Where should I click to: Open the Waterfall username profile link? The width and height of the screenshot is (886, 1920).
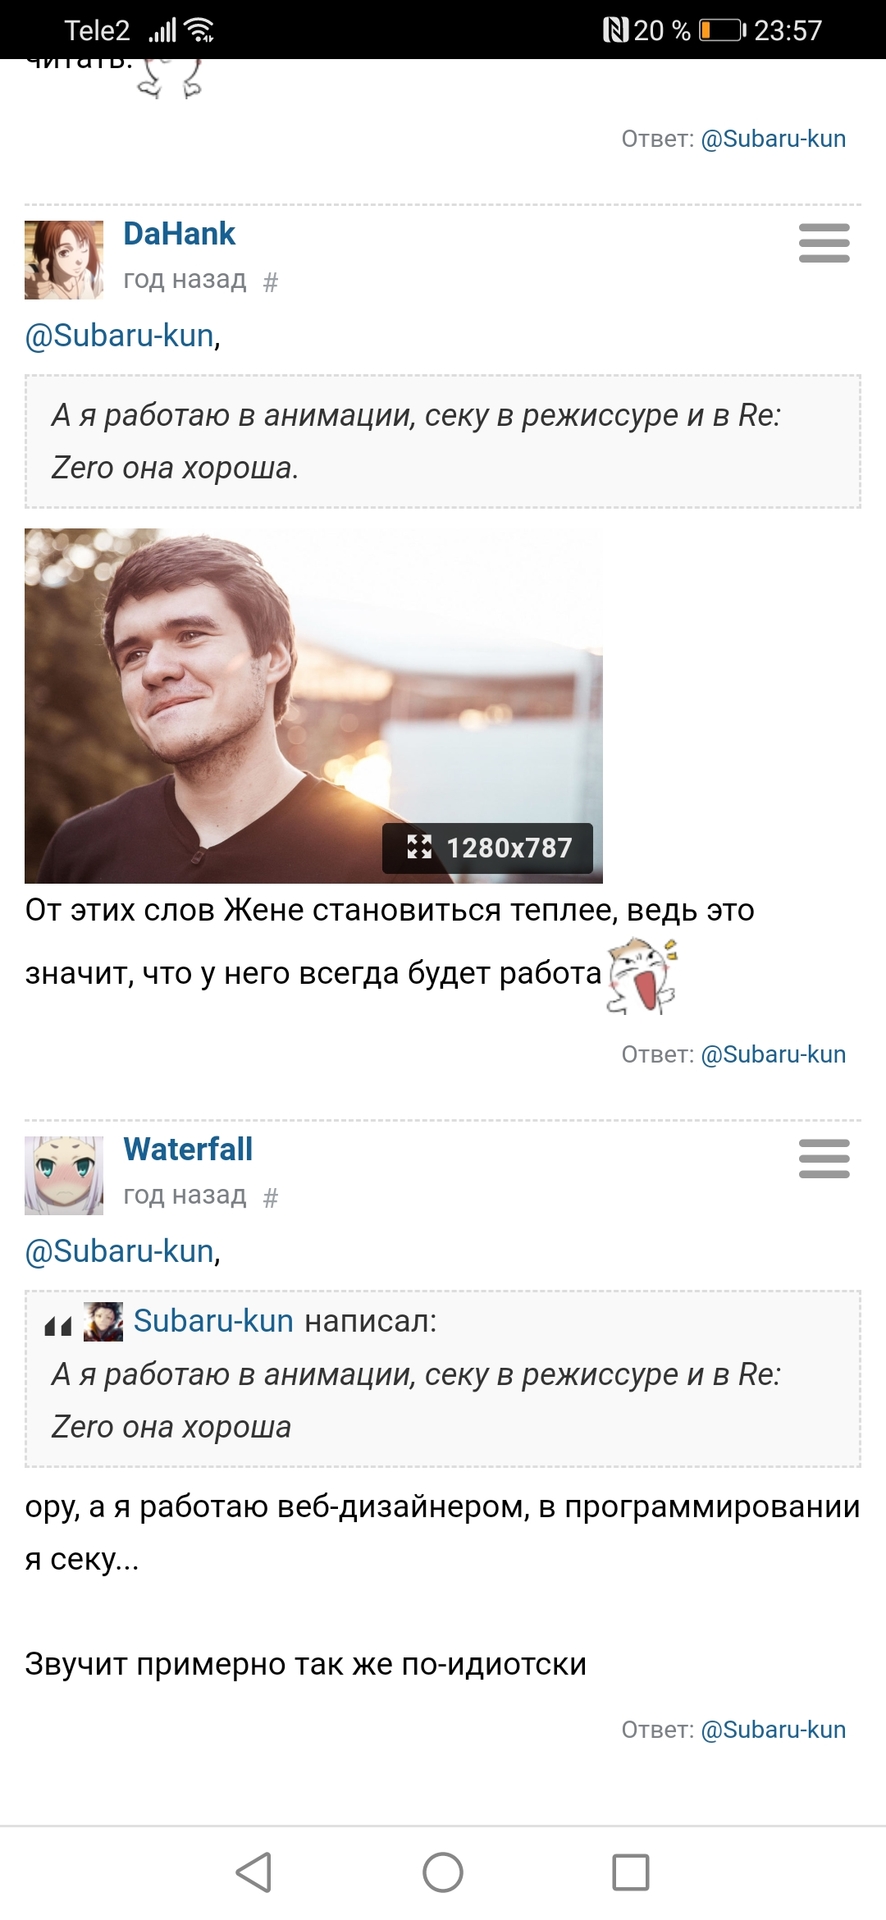(x=188, y=1150)
